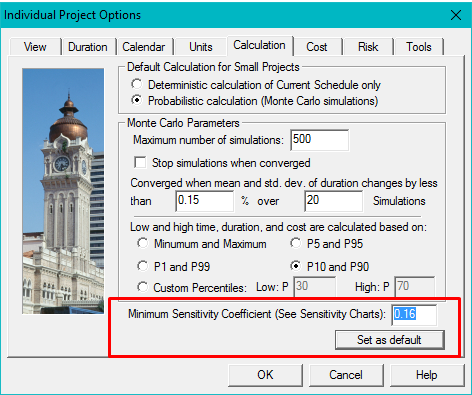Open the Tools tab
Screen dimensions: 472x395
coord(419,47)
